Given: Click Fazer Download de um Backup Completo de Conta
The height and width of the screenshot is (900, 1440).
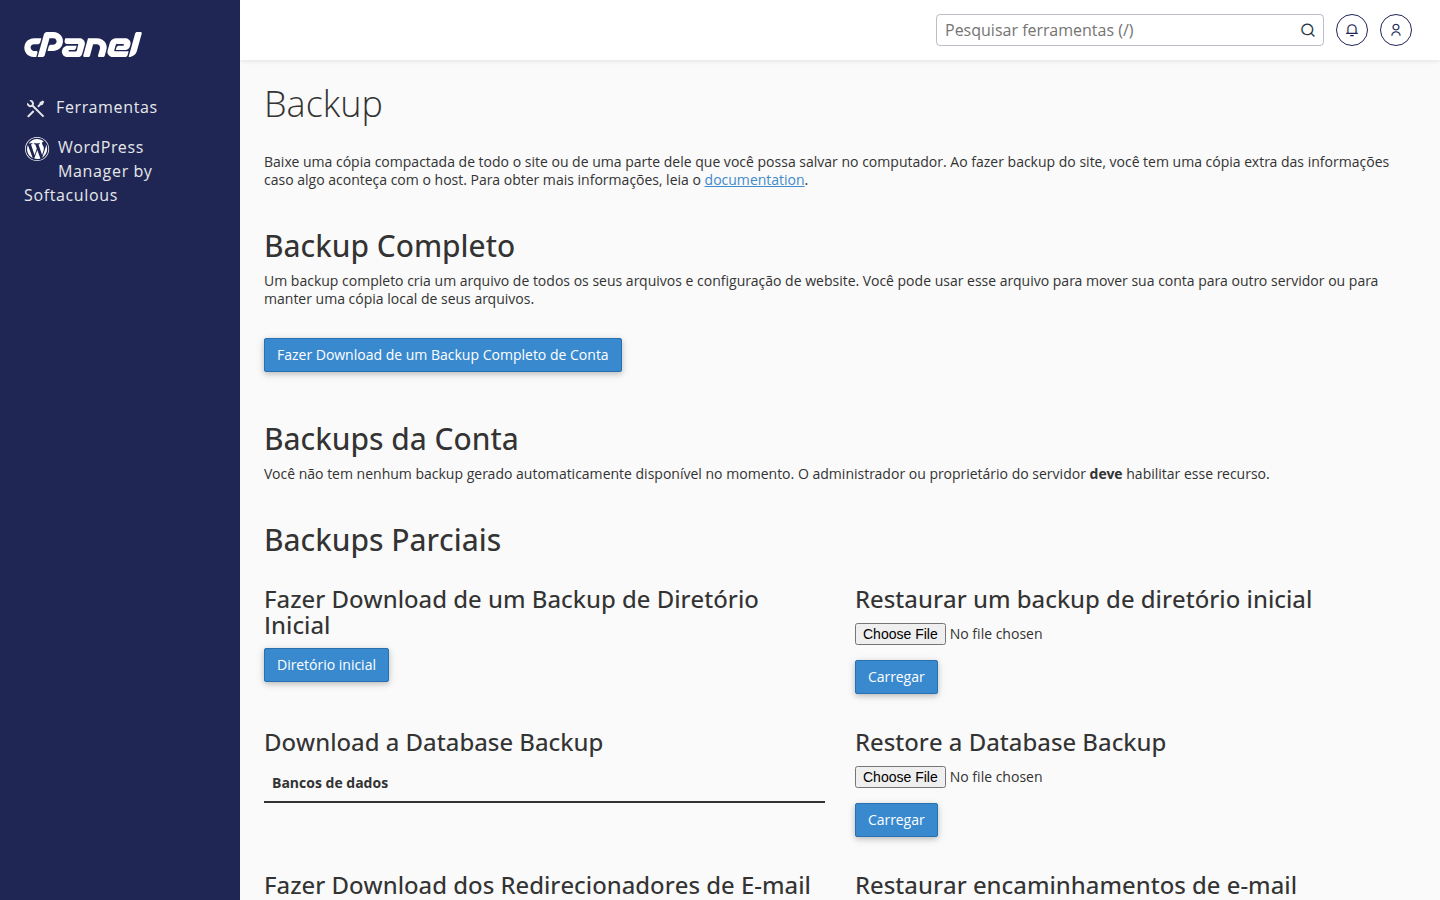Looking at the screenshot, I should pyautogui.click(x=443, y=355).
